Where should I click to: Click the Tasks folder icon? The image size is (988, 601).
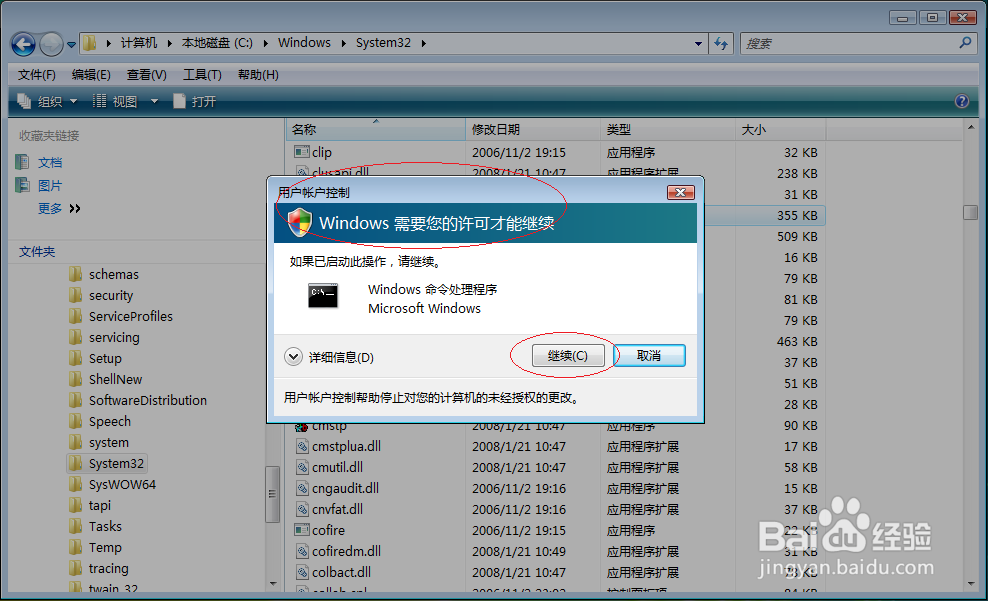pos(76,526)
